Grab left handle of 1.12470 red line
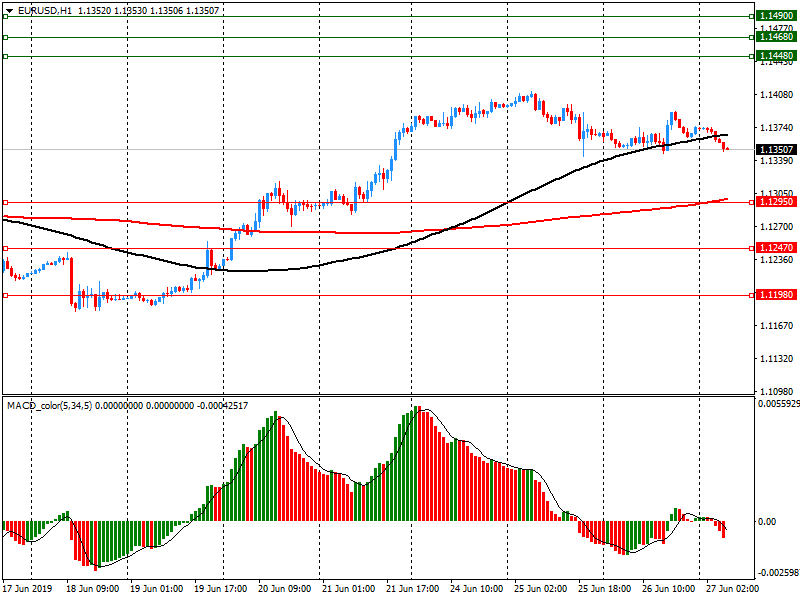 tap(6, 248)
